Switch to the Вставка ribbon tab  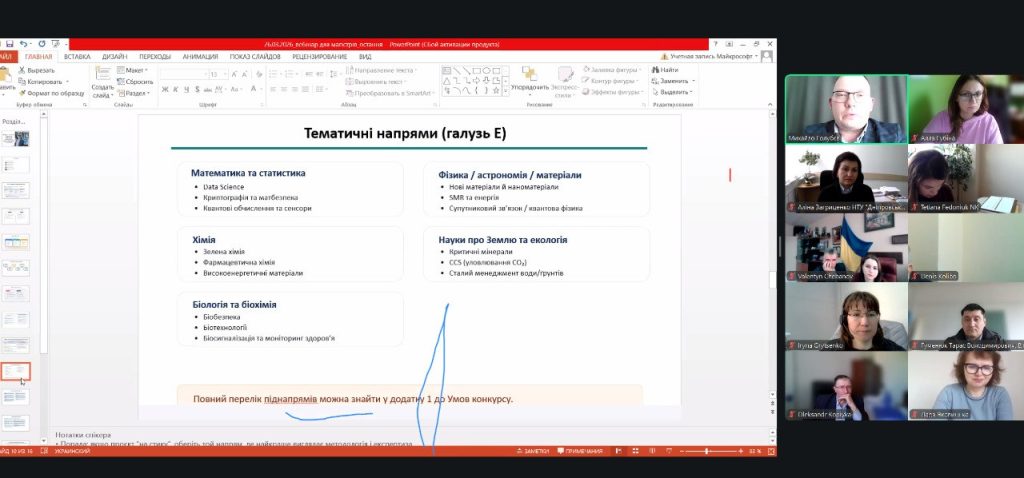click(x=77, y=57)
